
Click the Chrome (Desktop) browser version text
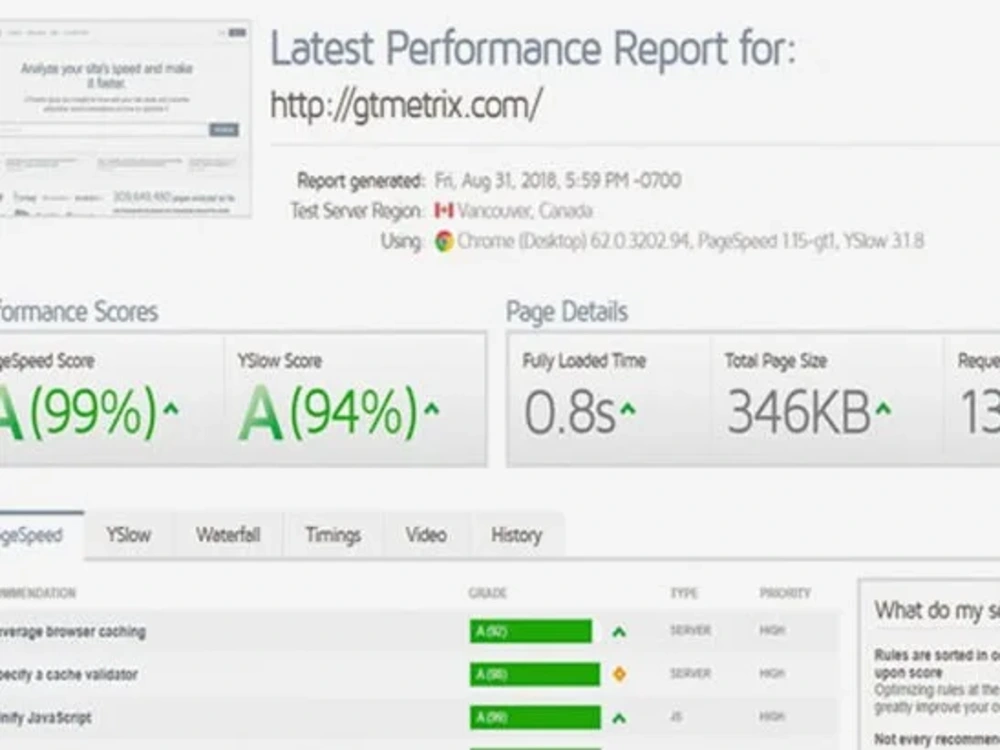click(x=691, y=241)
